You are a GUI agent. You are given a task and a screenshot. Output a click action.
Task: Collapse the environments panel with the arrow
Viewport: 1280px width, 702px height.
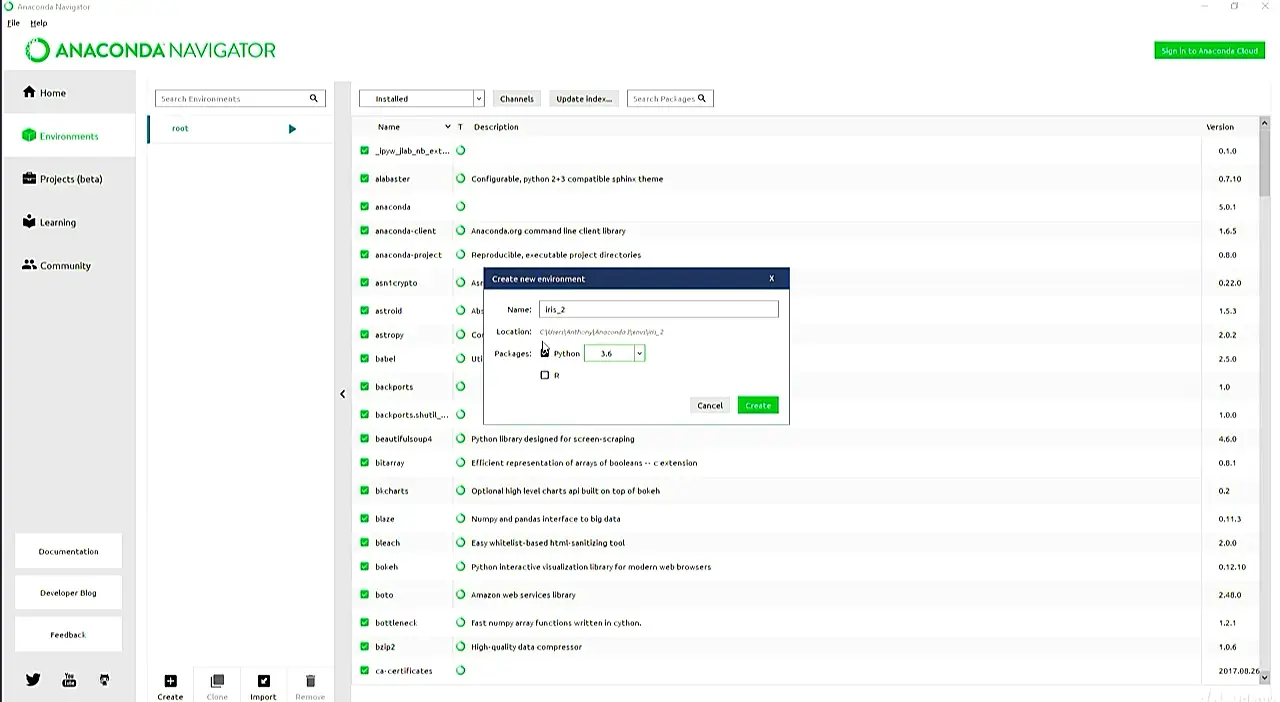pyautogui.click(x=342, y=394)
